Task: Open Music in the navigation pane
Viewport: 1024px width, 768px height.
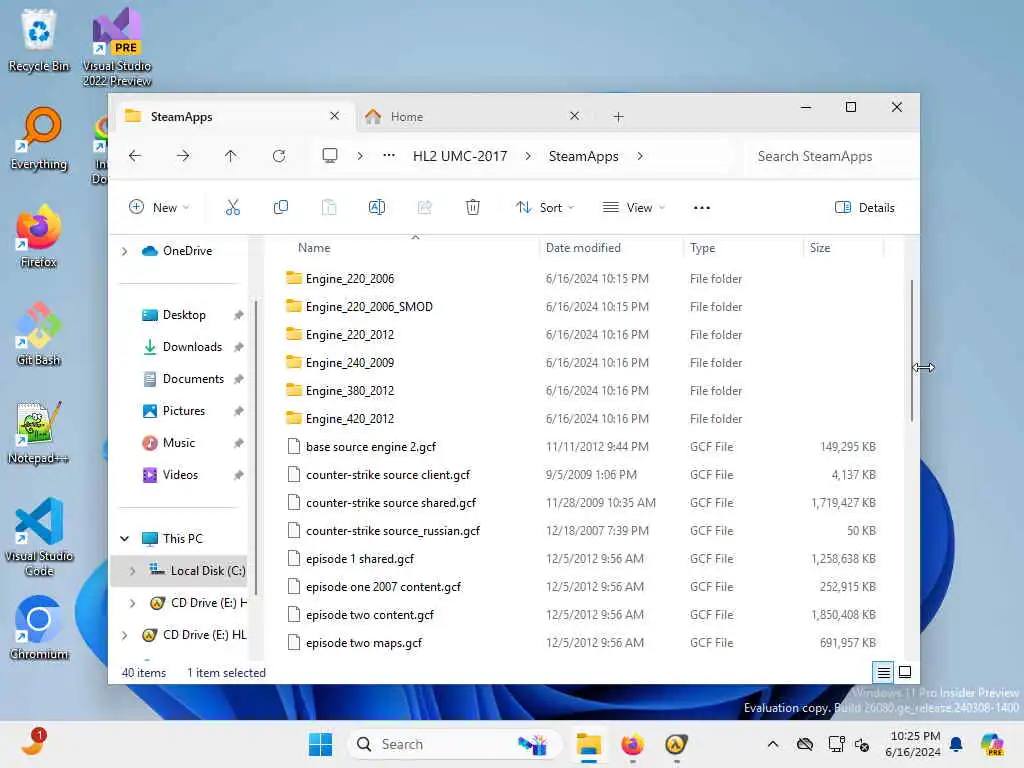Action: point(178,443)
